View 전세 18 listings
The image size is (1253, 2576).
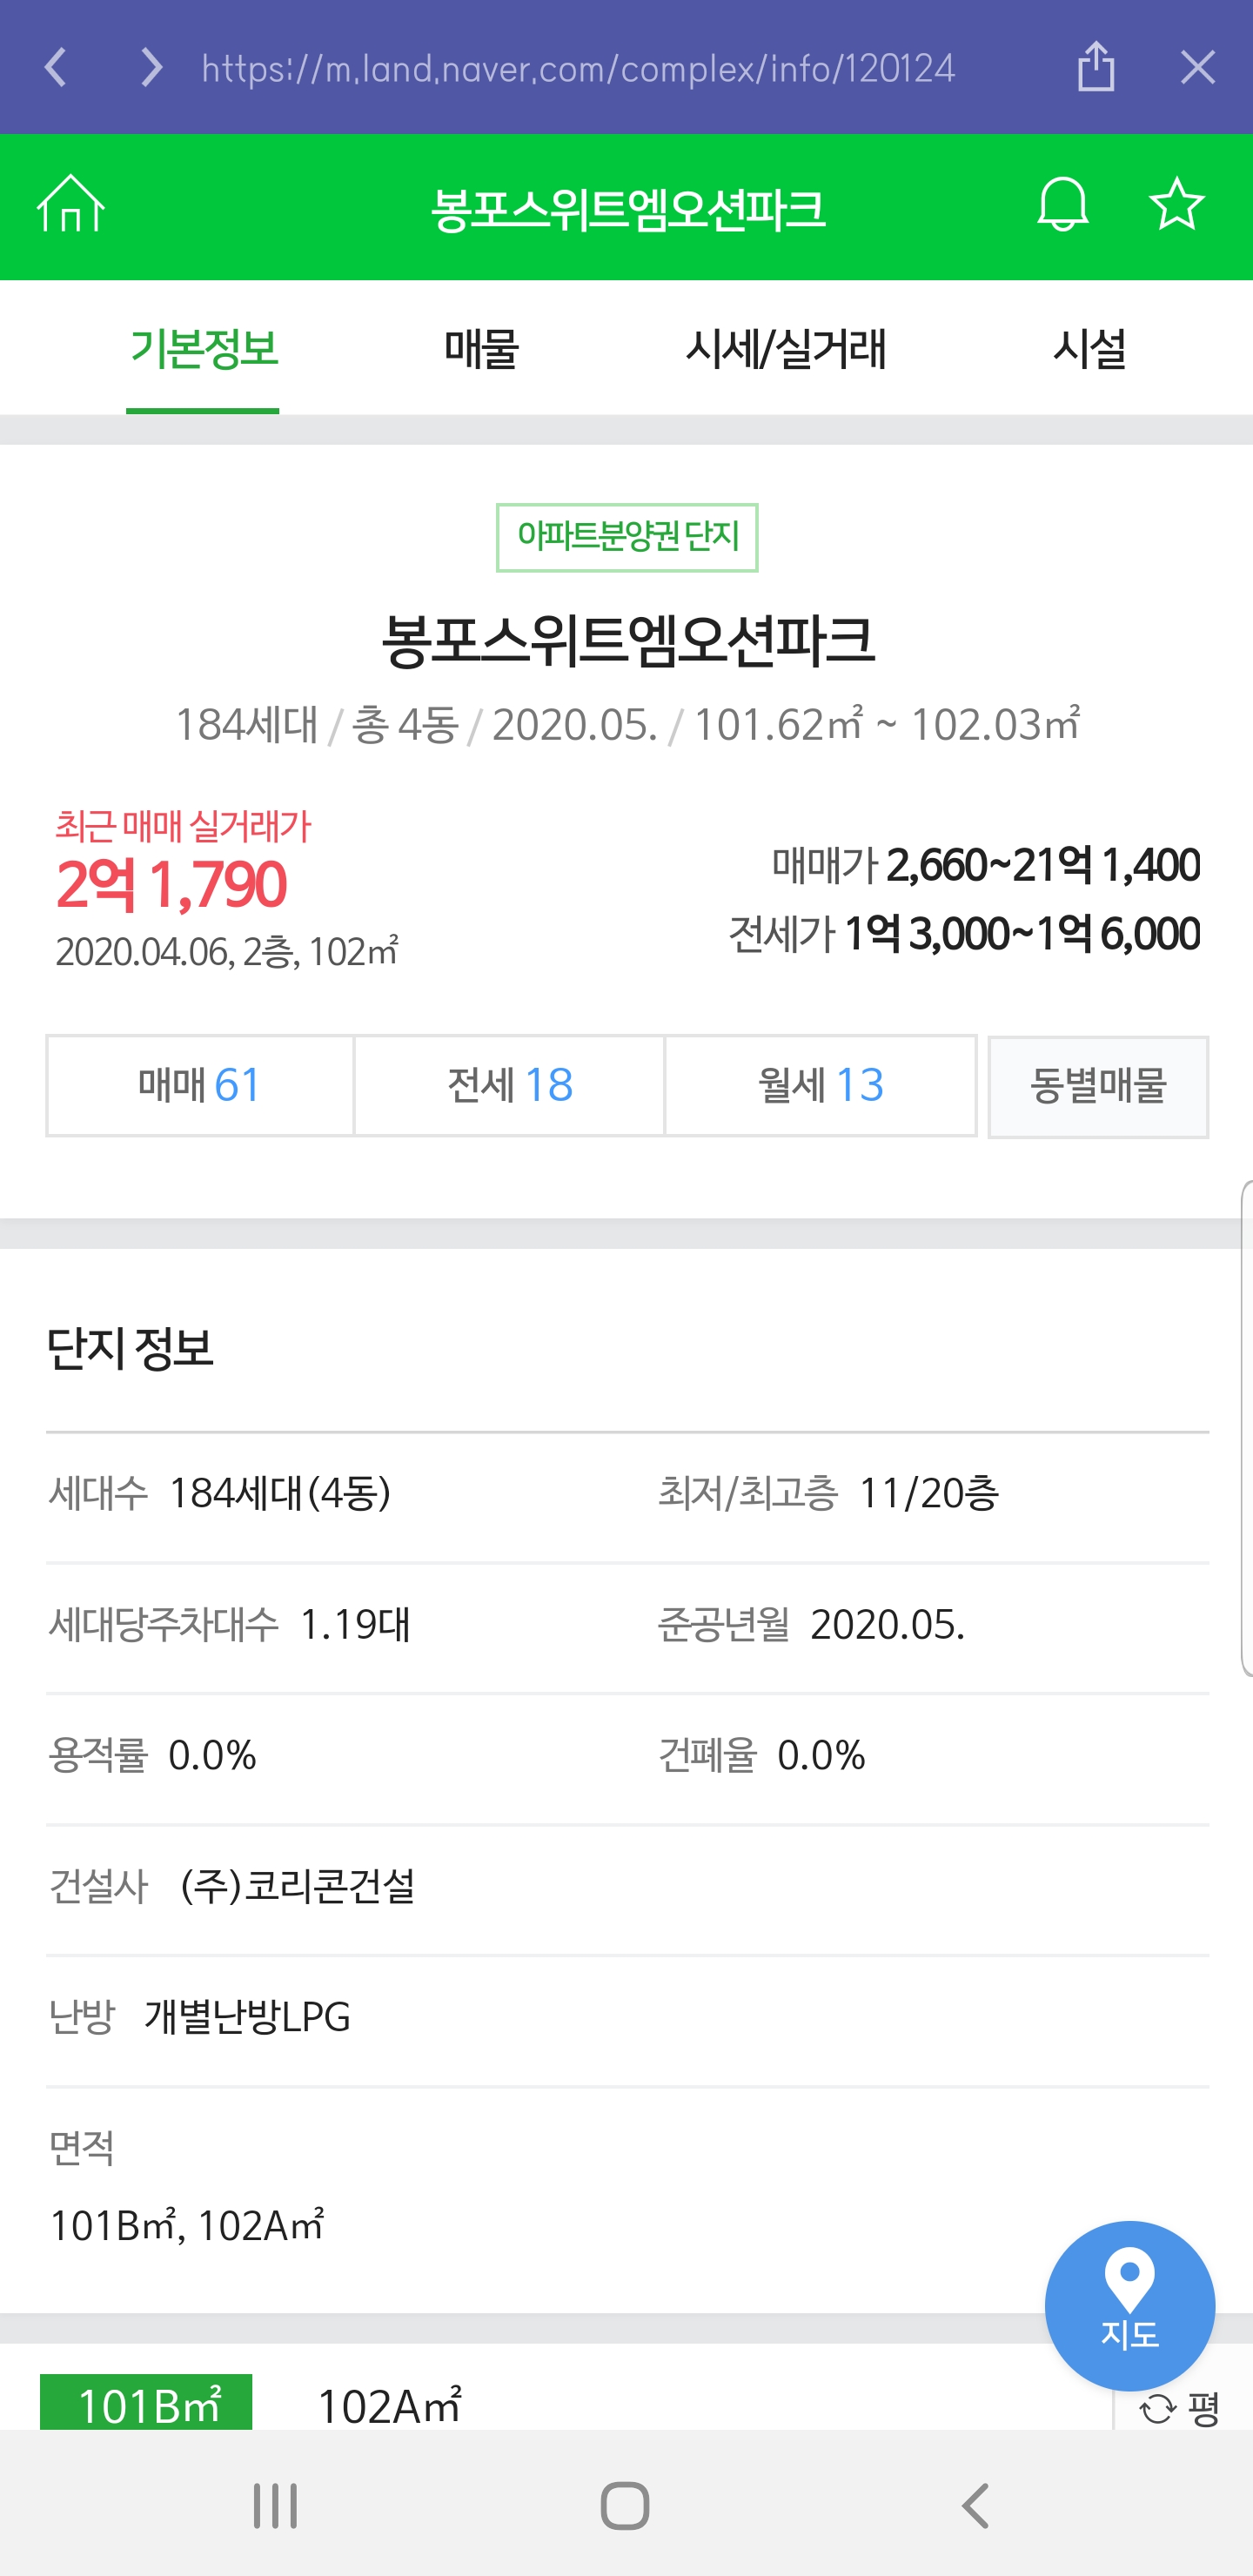pos(509,1085)
